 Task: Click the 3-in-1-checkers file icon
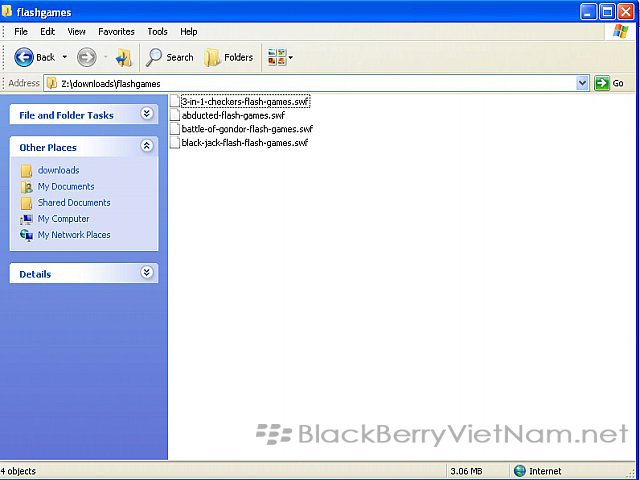click(x=175, y=101)
